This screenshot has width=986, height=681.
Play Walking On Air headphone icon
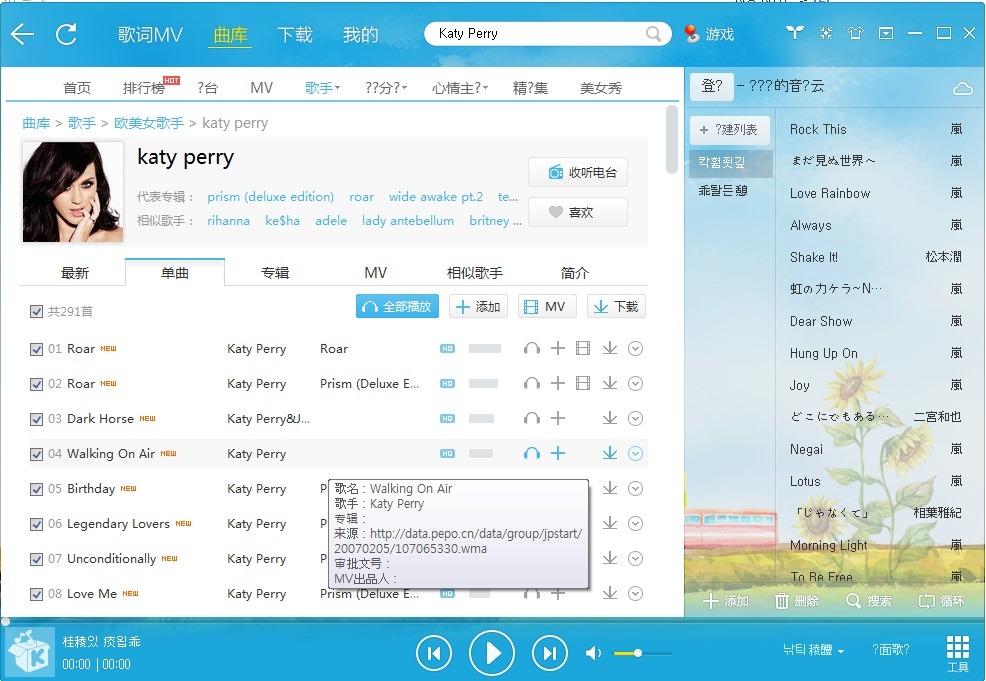pos(532,453)
